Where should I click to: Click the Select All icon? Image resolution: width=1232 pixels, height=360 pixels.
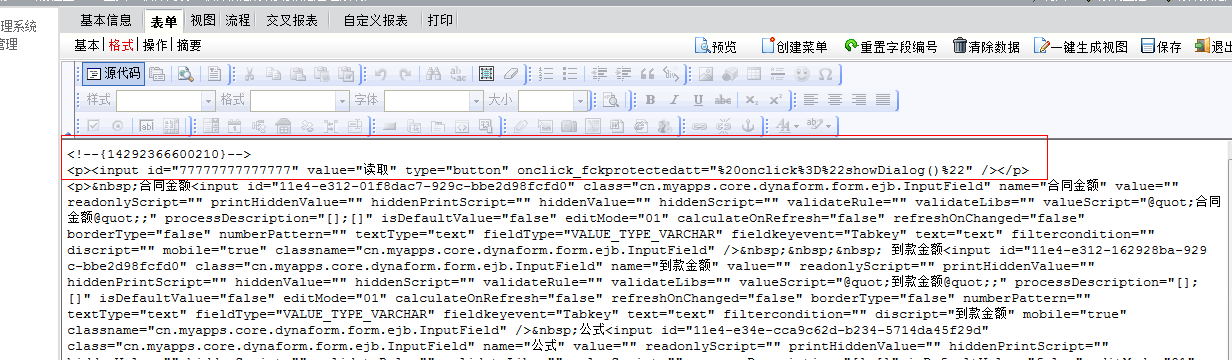(x=486, y=74)
